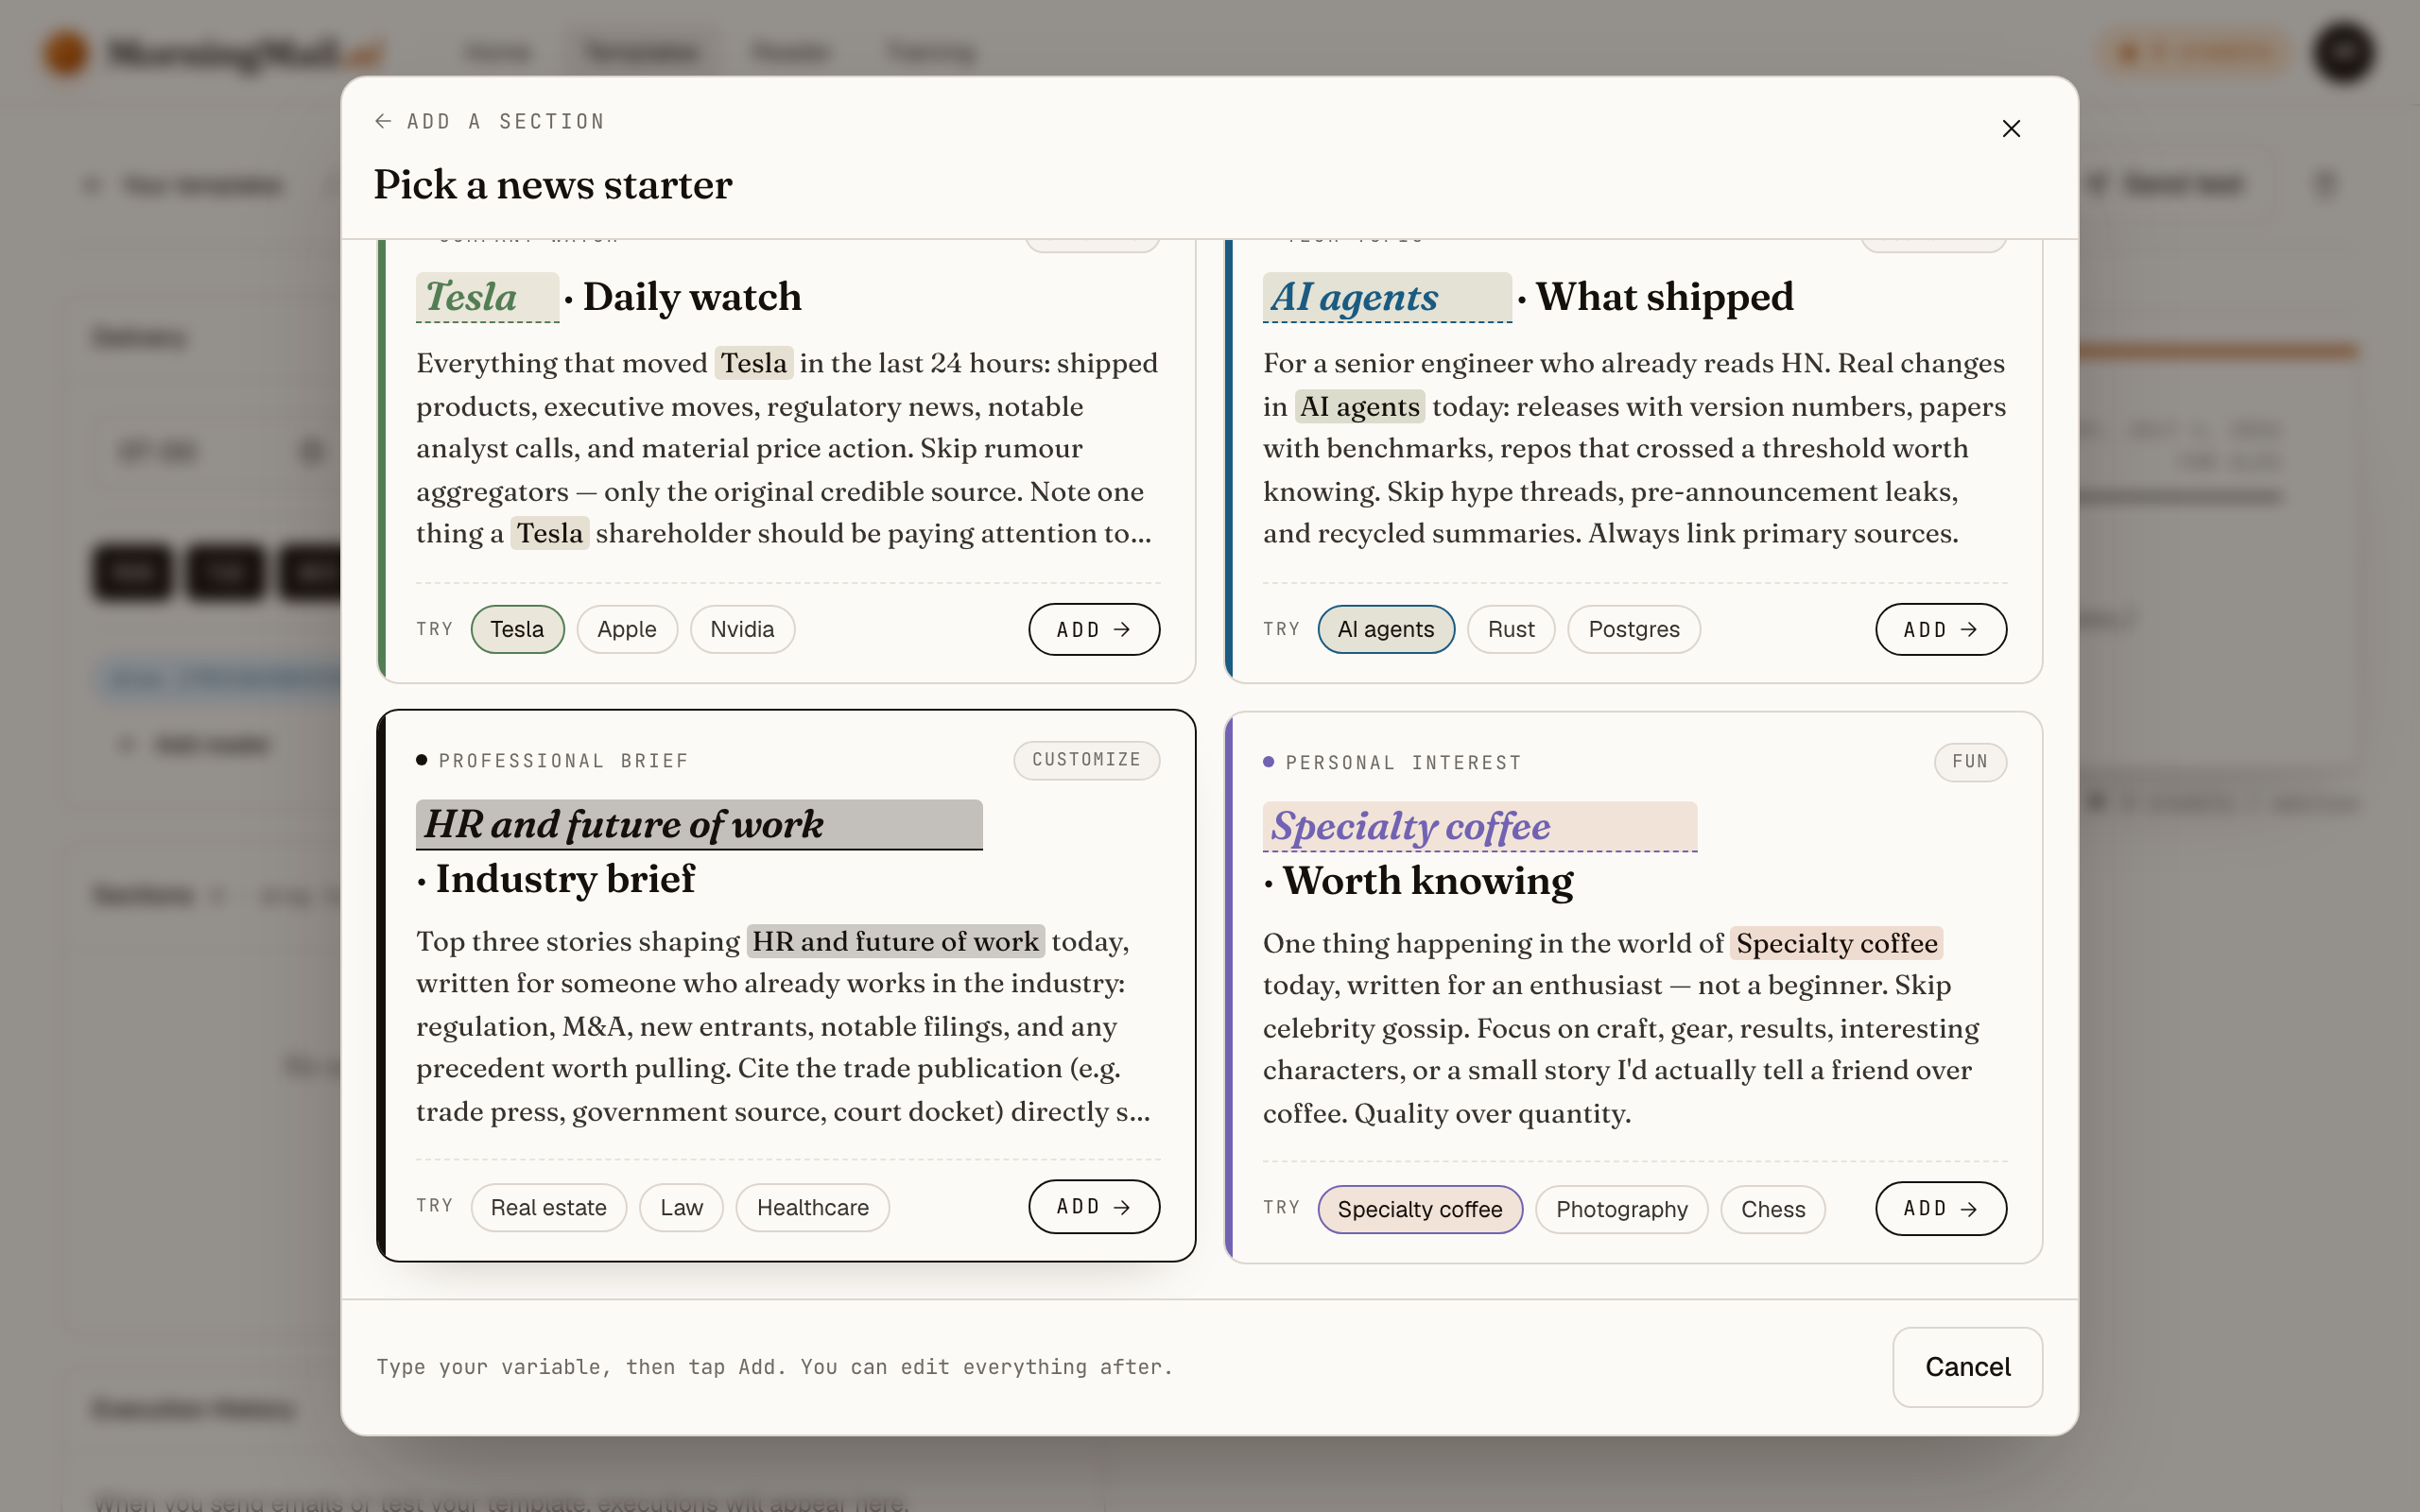Click the orange logo in background header
Screen dimensions: 2420x1512
point(66,52)
